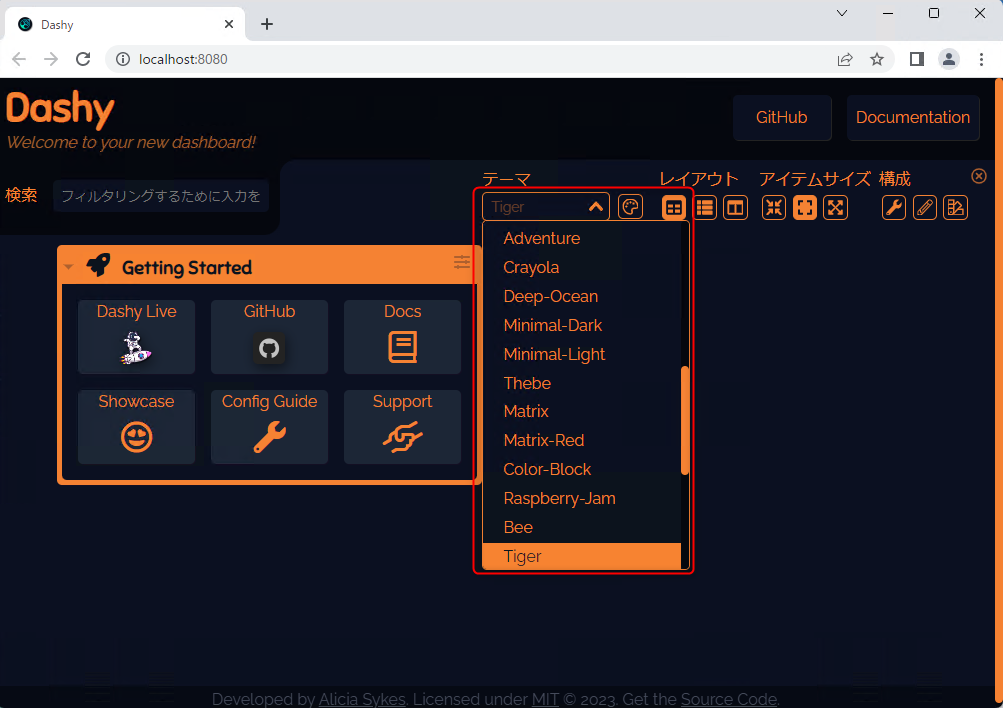Choose the Color-Block theme
Image resolution: width=1003 pixels, height=708 pixels.
point(581,469)
